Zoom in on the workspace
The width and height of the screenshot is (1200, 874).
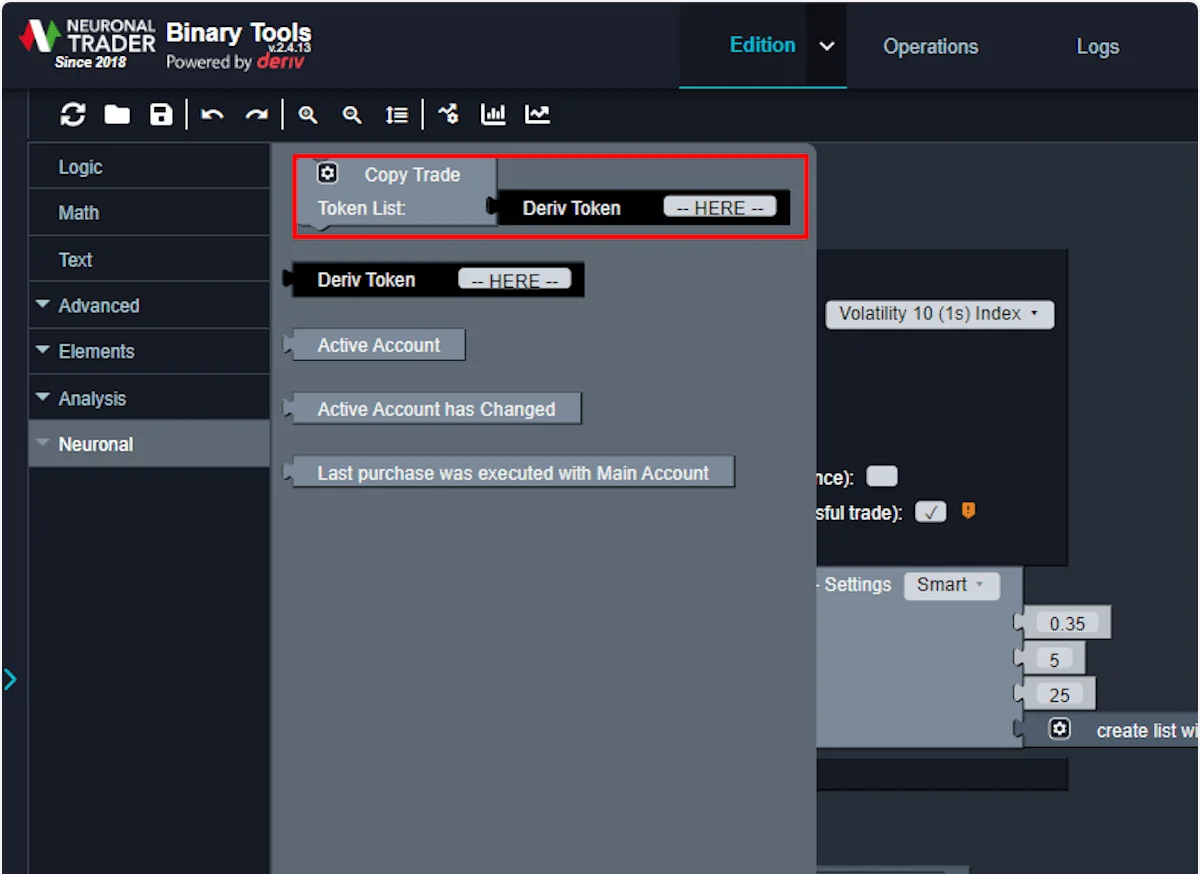coord(308,115)
